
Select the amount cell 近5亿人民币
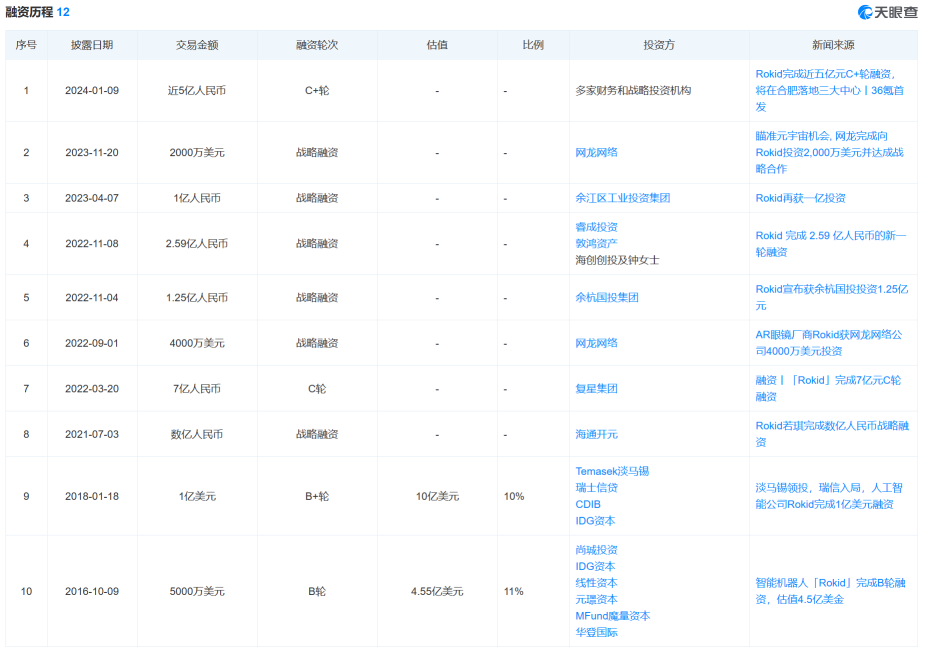[x=197, y=90]
